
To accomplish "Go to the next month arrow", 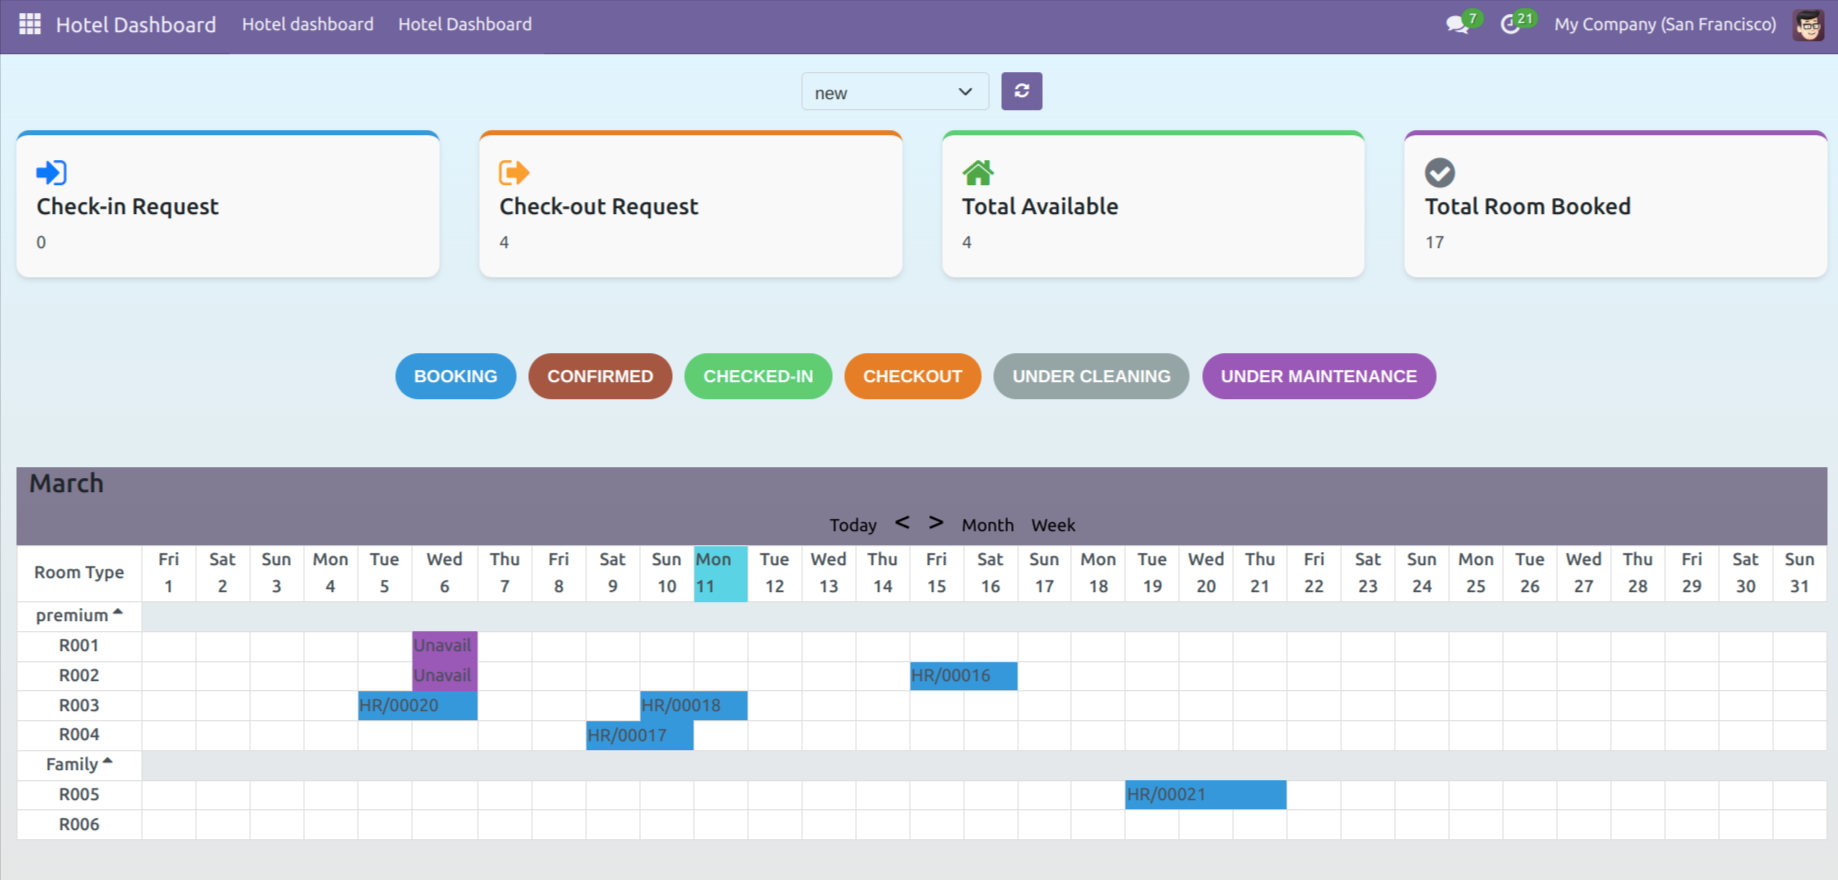I will (936, 523).
